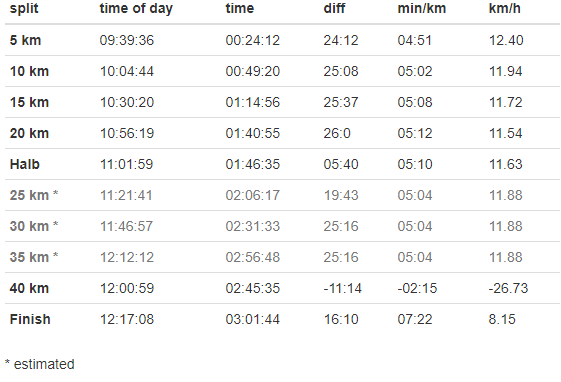Click the 'time of day' column header
Image resolution: width=561 pixels, height=382 pixels.
click(x=136, y=8)
